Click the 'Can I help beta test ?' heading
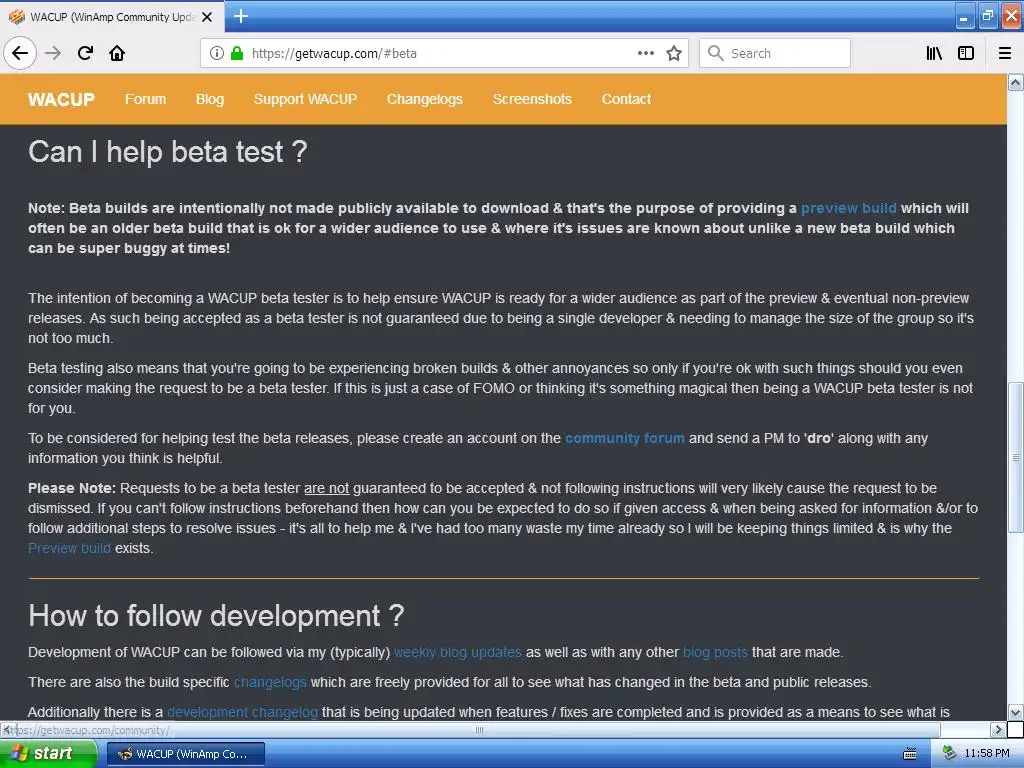1024x768 pixels. pos(168,152)
